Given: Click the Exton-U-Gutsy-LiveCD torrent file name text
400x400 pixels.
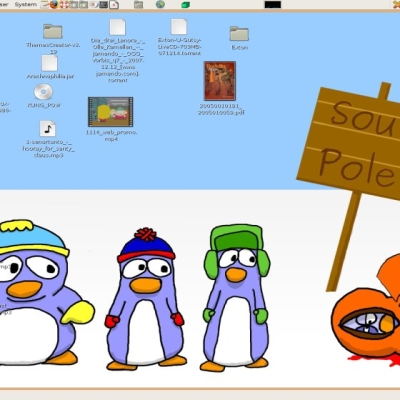Looking at the screenshot, I should click(x=179, y=46).
